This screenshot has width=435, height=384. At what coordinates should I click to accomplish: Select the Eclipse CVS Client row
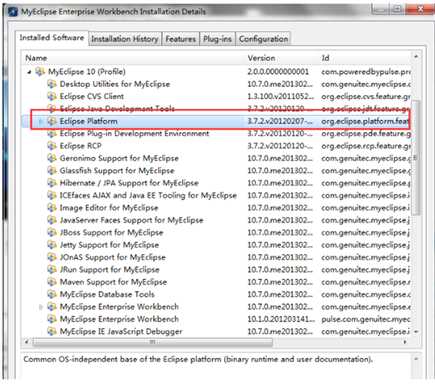click(217, 96)
